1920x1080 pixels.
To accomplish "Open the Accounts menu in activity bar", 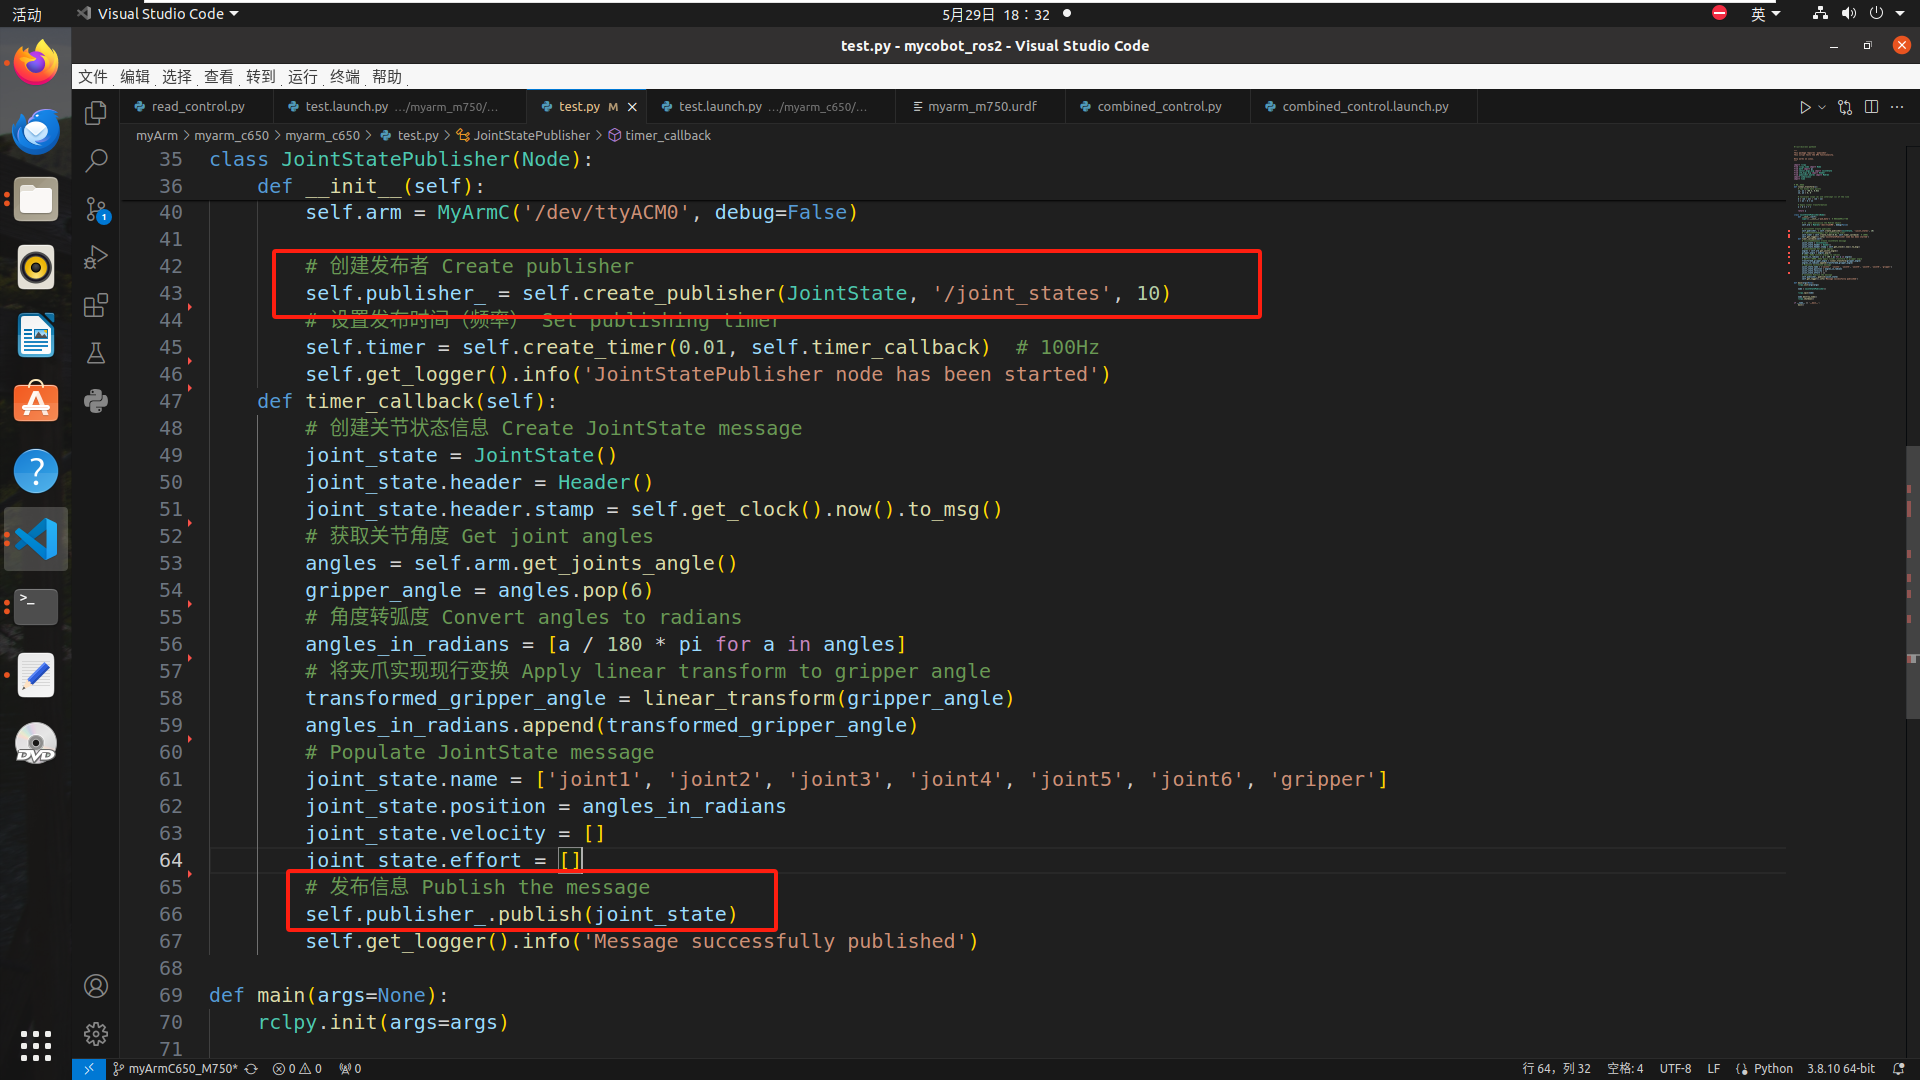I will coord(96,986).
